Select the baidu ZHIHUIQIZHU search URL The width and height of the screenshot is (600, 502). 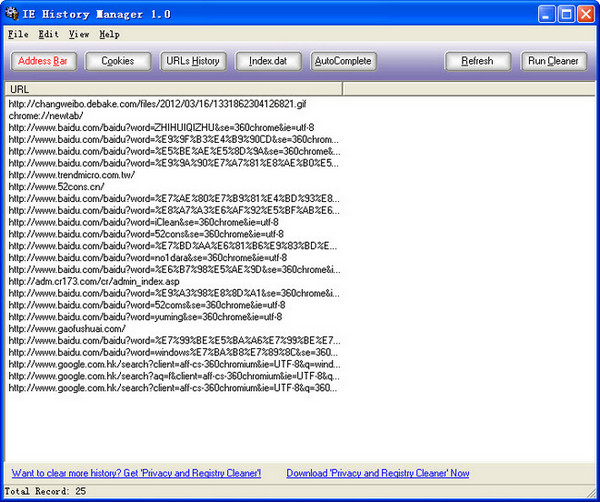(x=161, y=127)
